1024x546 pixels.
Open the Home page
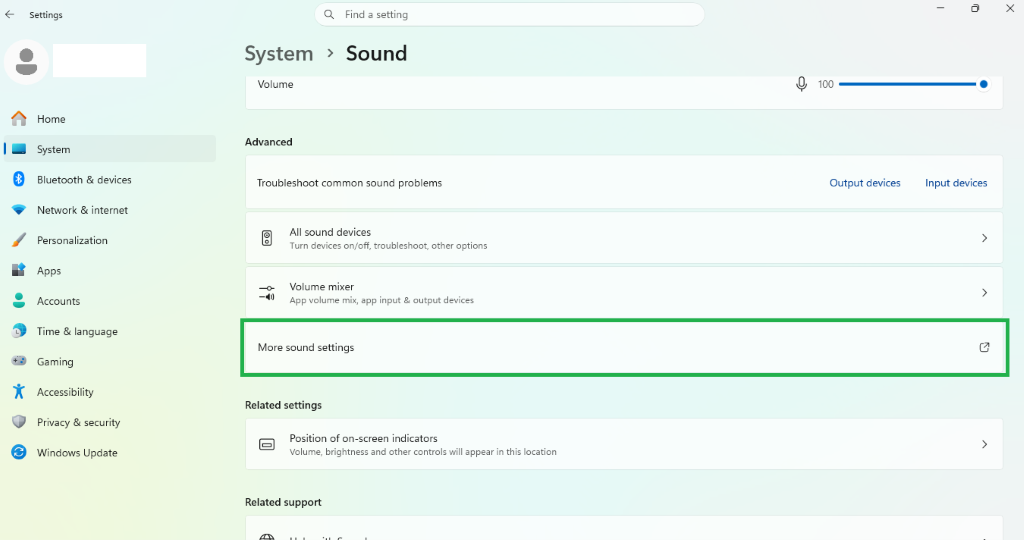(110, 119)
